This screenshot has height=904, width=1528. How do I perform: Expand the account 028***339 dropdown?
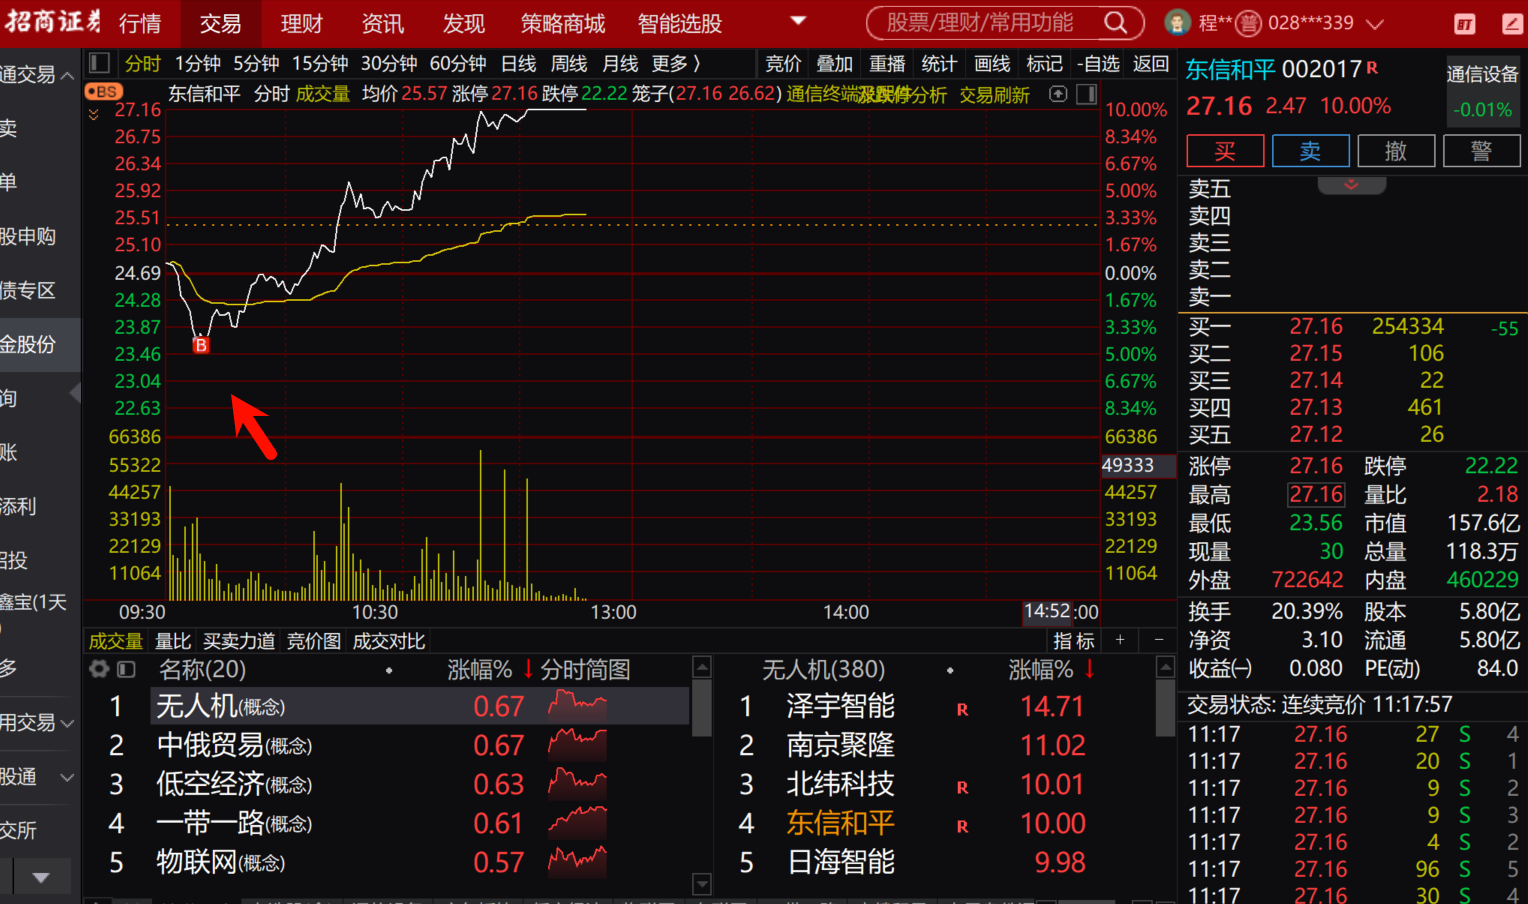pyautogui.click(x=1375, y=23)
